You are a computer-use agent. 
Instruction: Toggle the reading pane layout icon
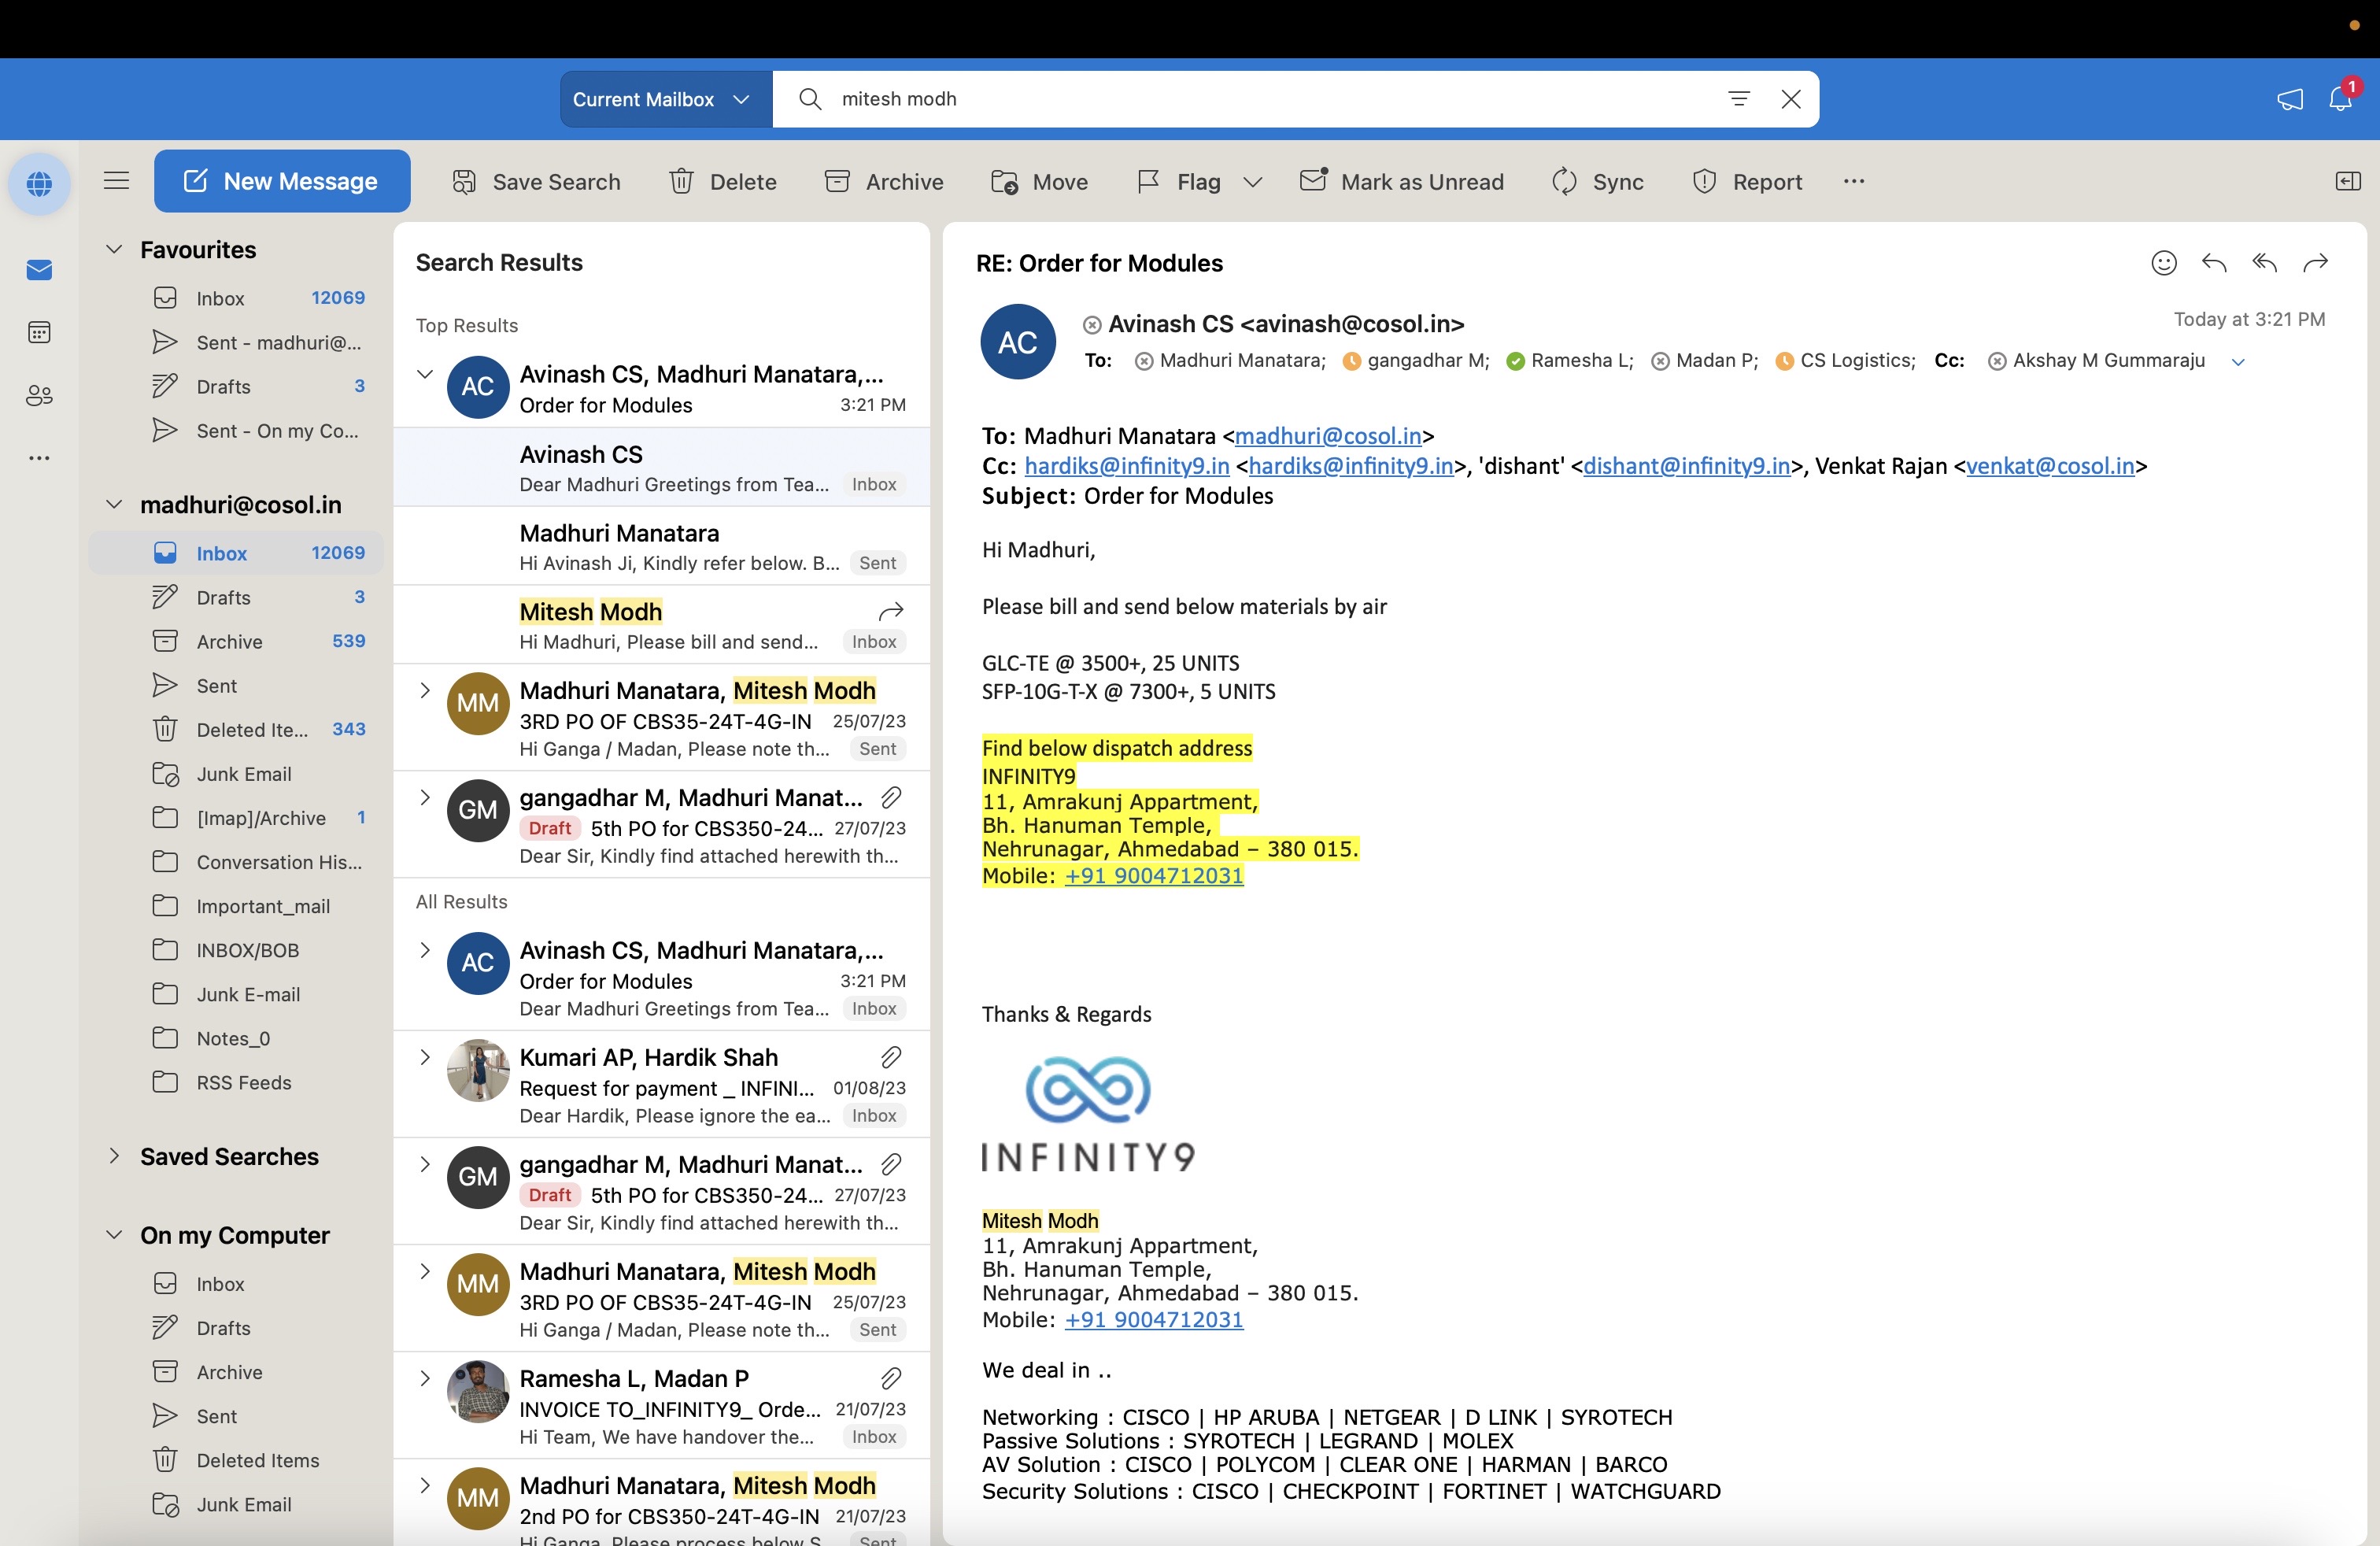(2347, 181)
